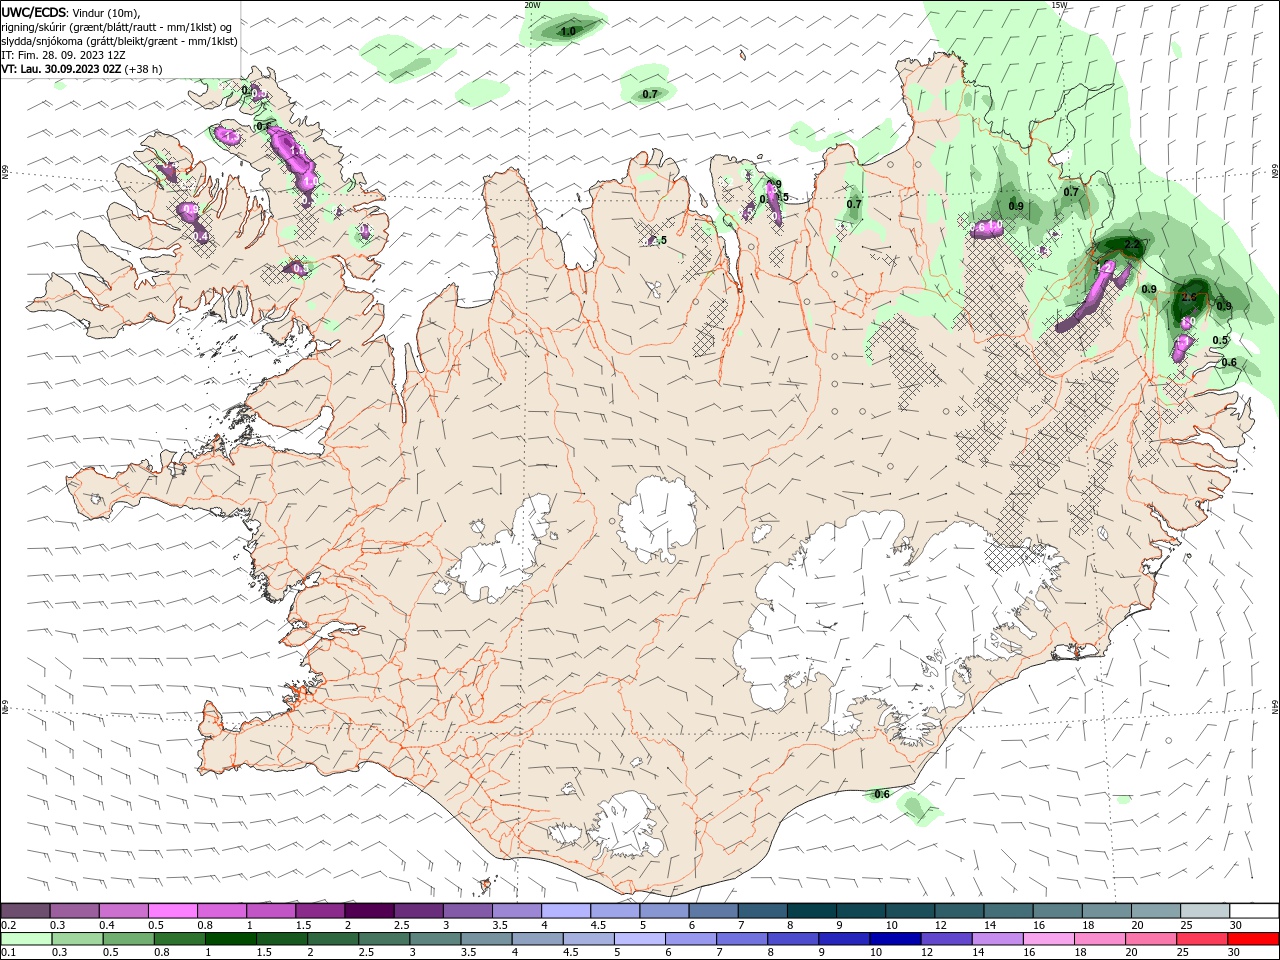This screenshot has height=960, width=1280.
Task: Select the grey-purple 0.2 snow legend swatch
Action: click(25, 911)
